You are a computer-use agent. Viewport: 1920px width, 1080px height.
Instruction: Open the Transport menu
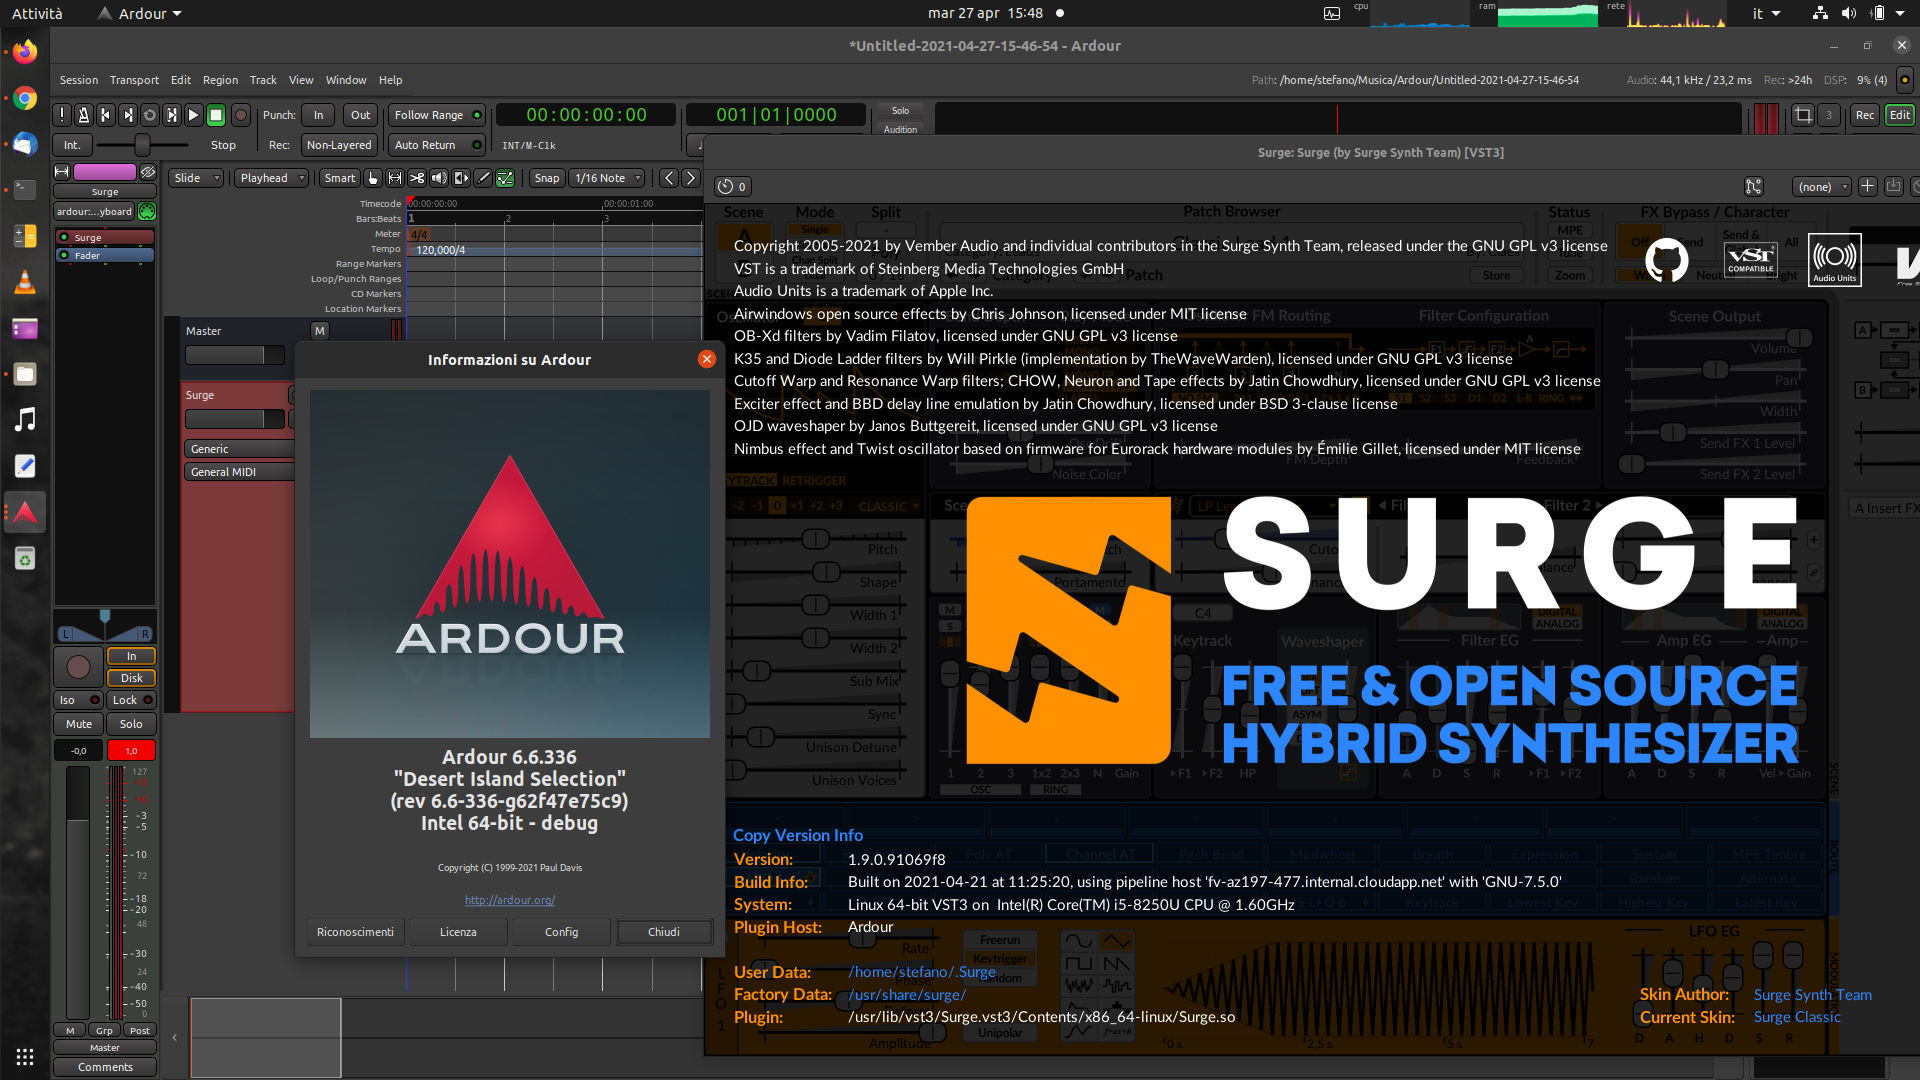click(x=134, y=80)
